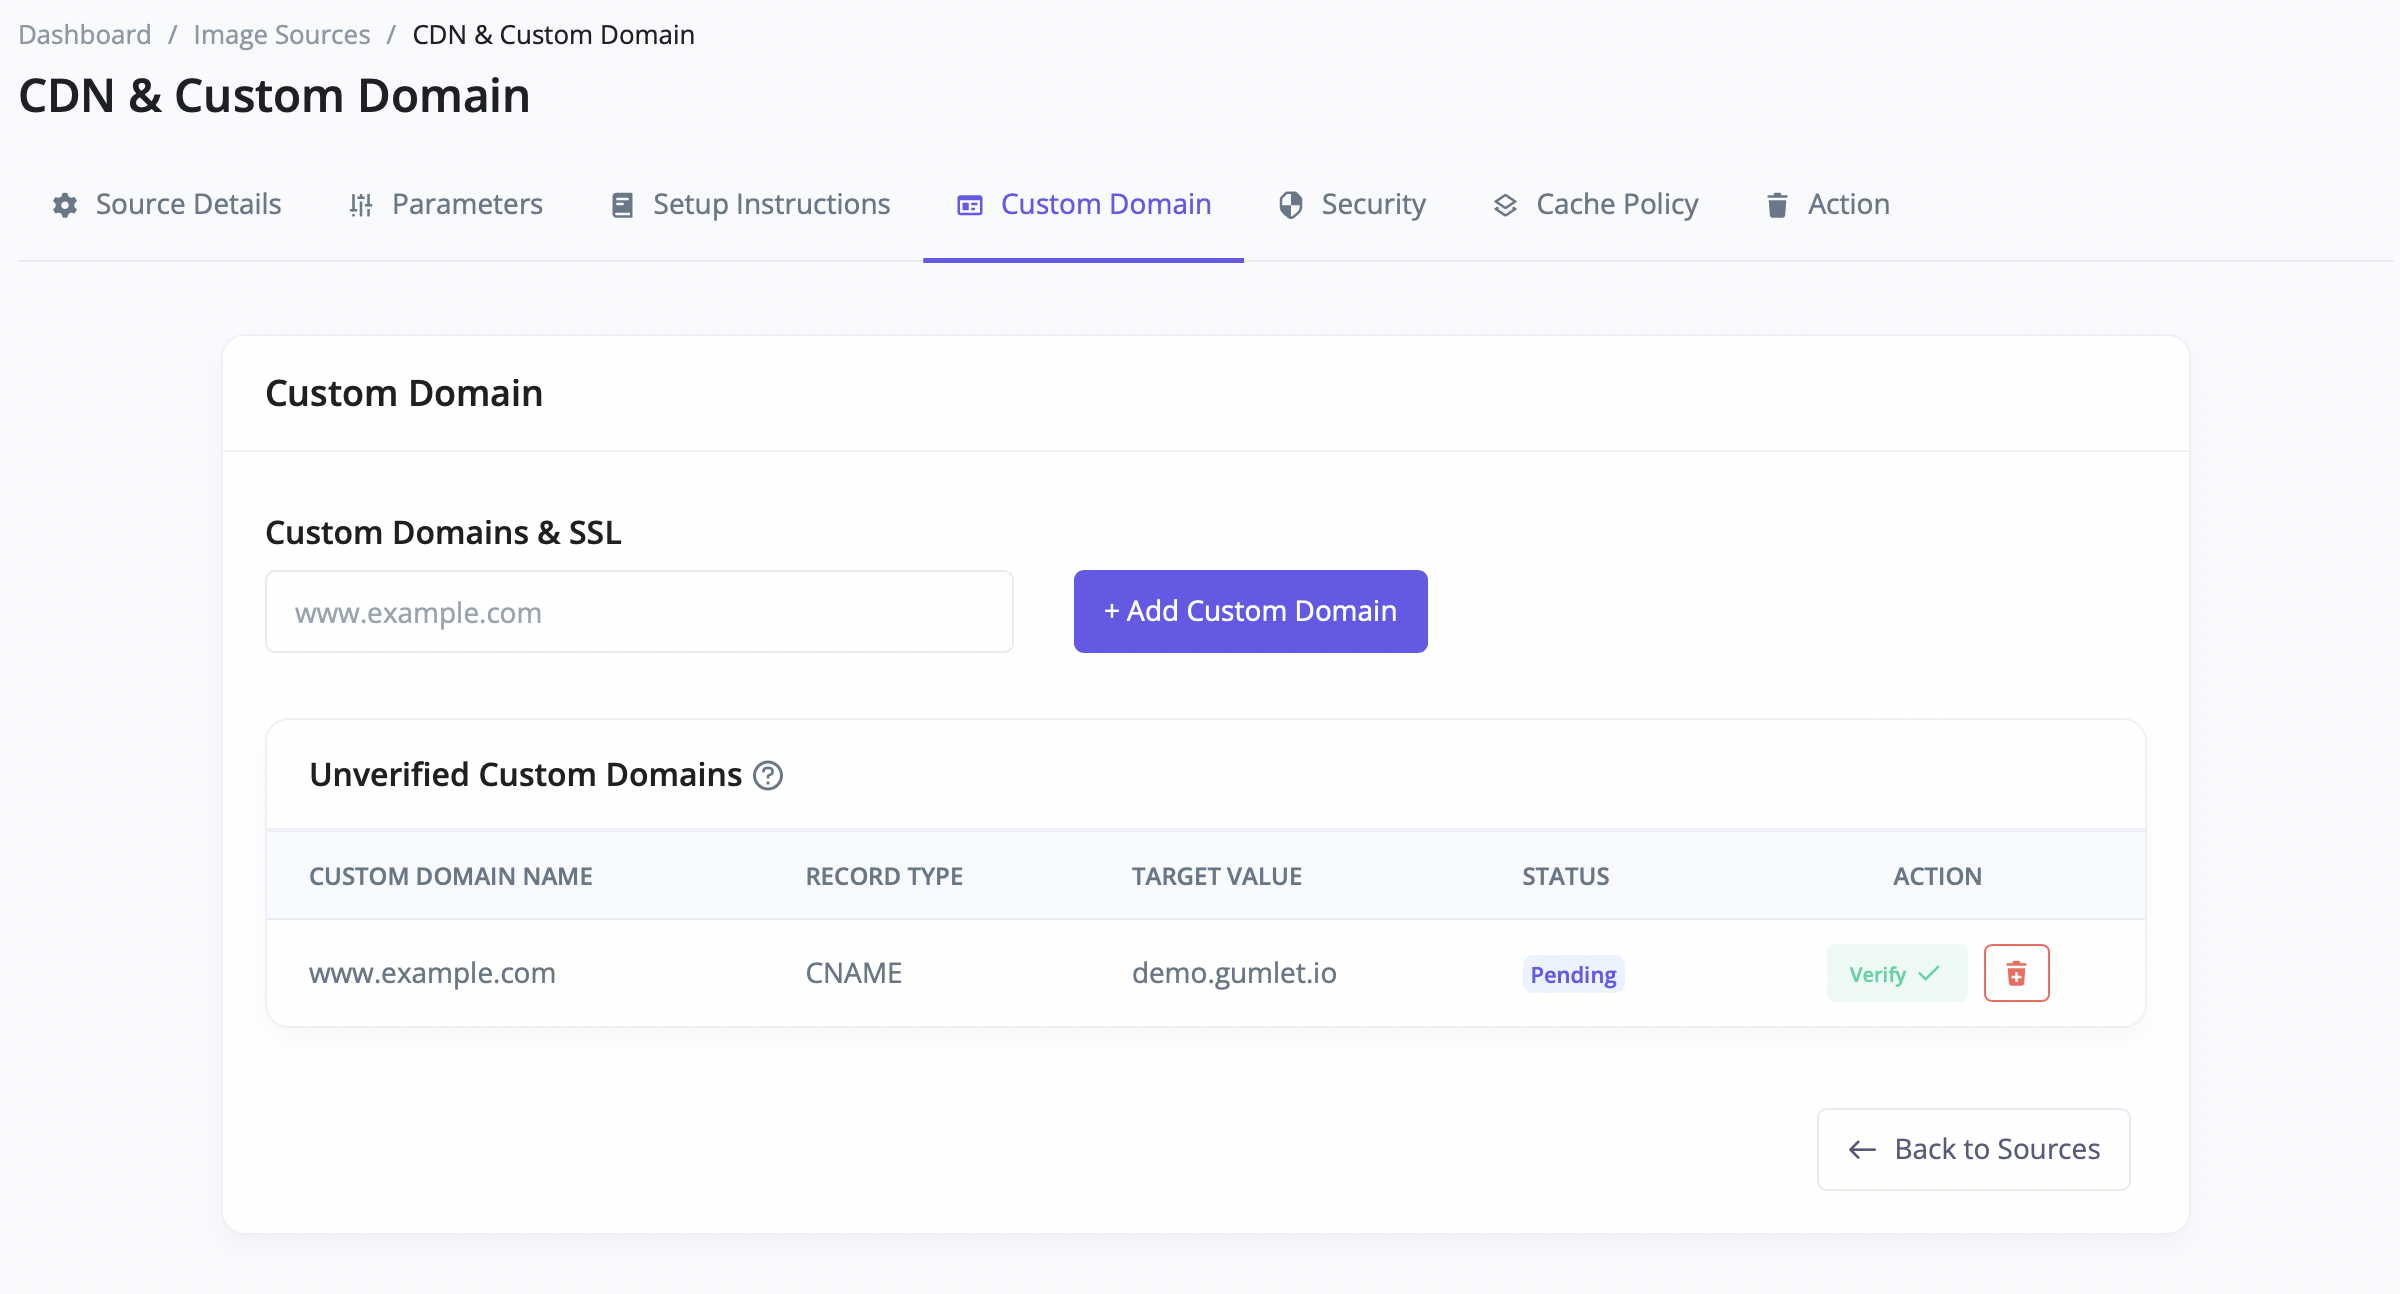
Task: Open the Cache Policy tab
Action: pos(1616,205)
